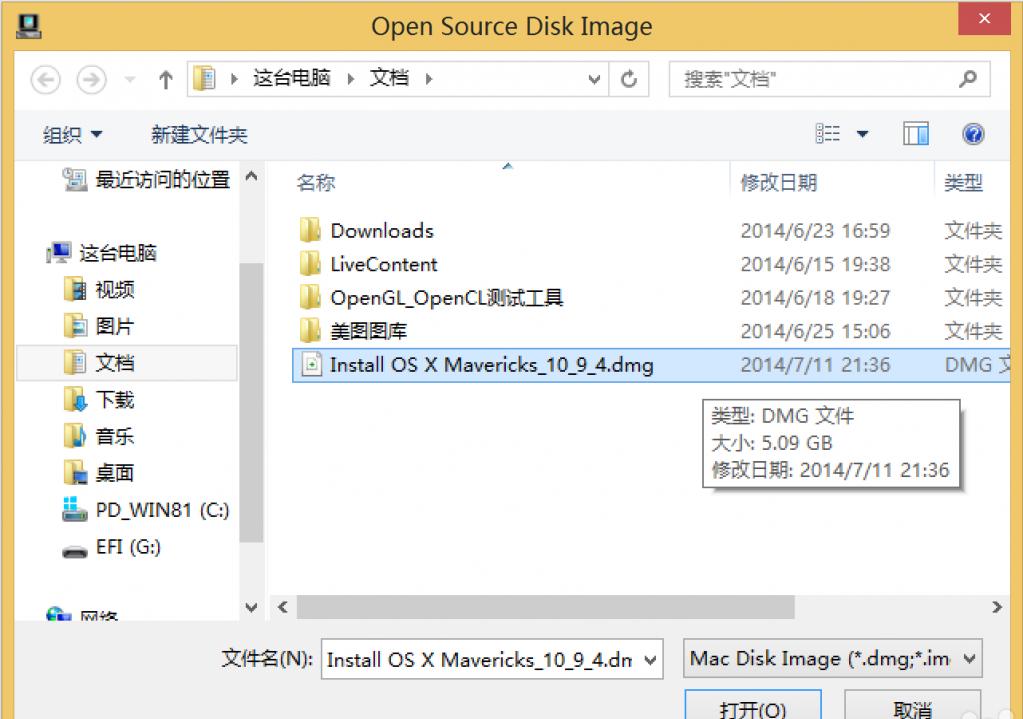
Task: Click the 美图图库 folder icon
Action: tap(310, 331)
